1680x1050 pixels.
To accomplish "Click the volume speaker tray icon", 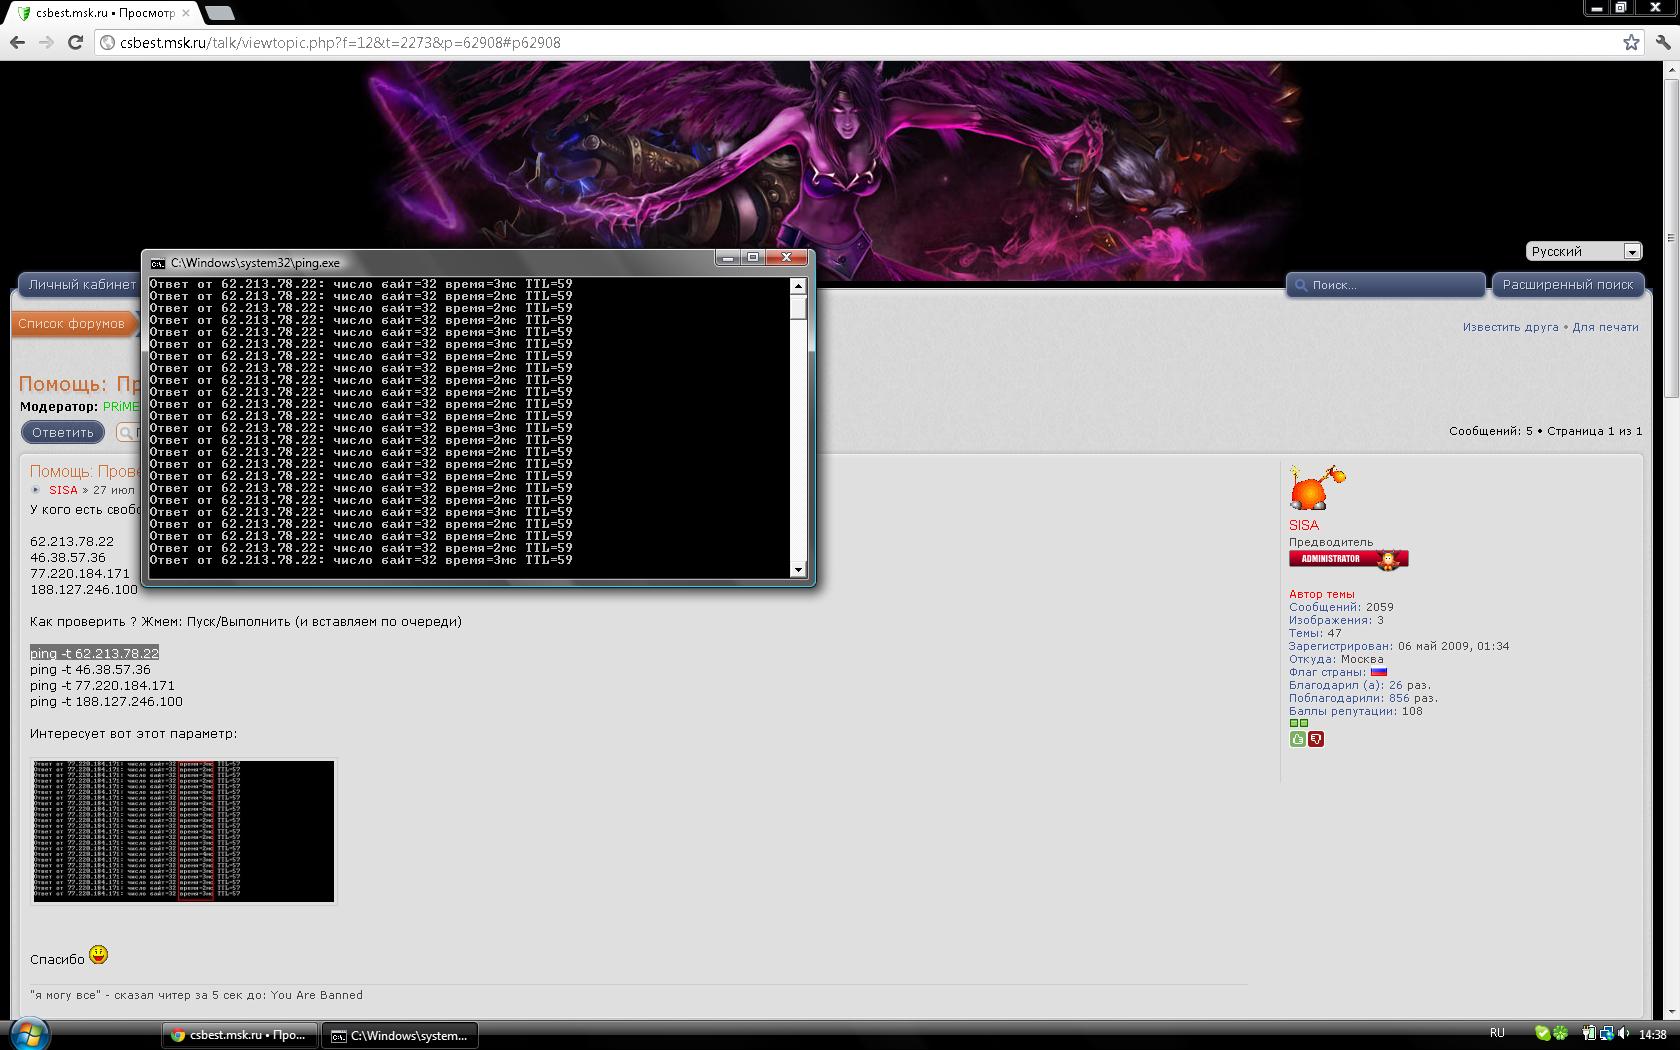I will click(1622, 1034).
